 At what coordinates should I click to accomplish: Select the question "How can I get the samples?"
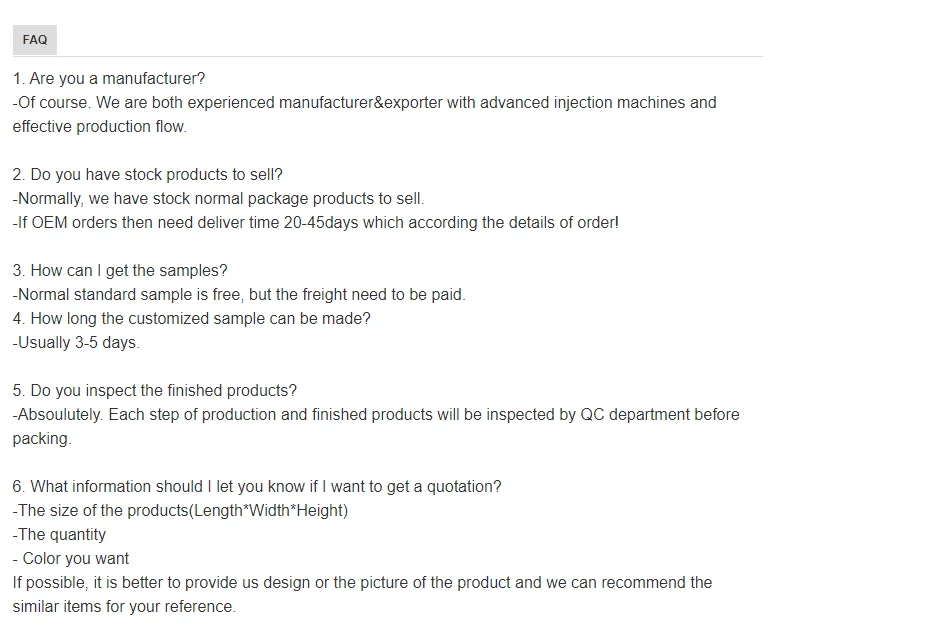coord(120,270)
